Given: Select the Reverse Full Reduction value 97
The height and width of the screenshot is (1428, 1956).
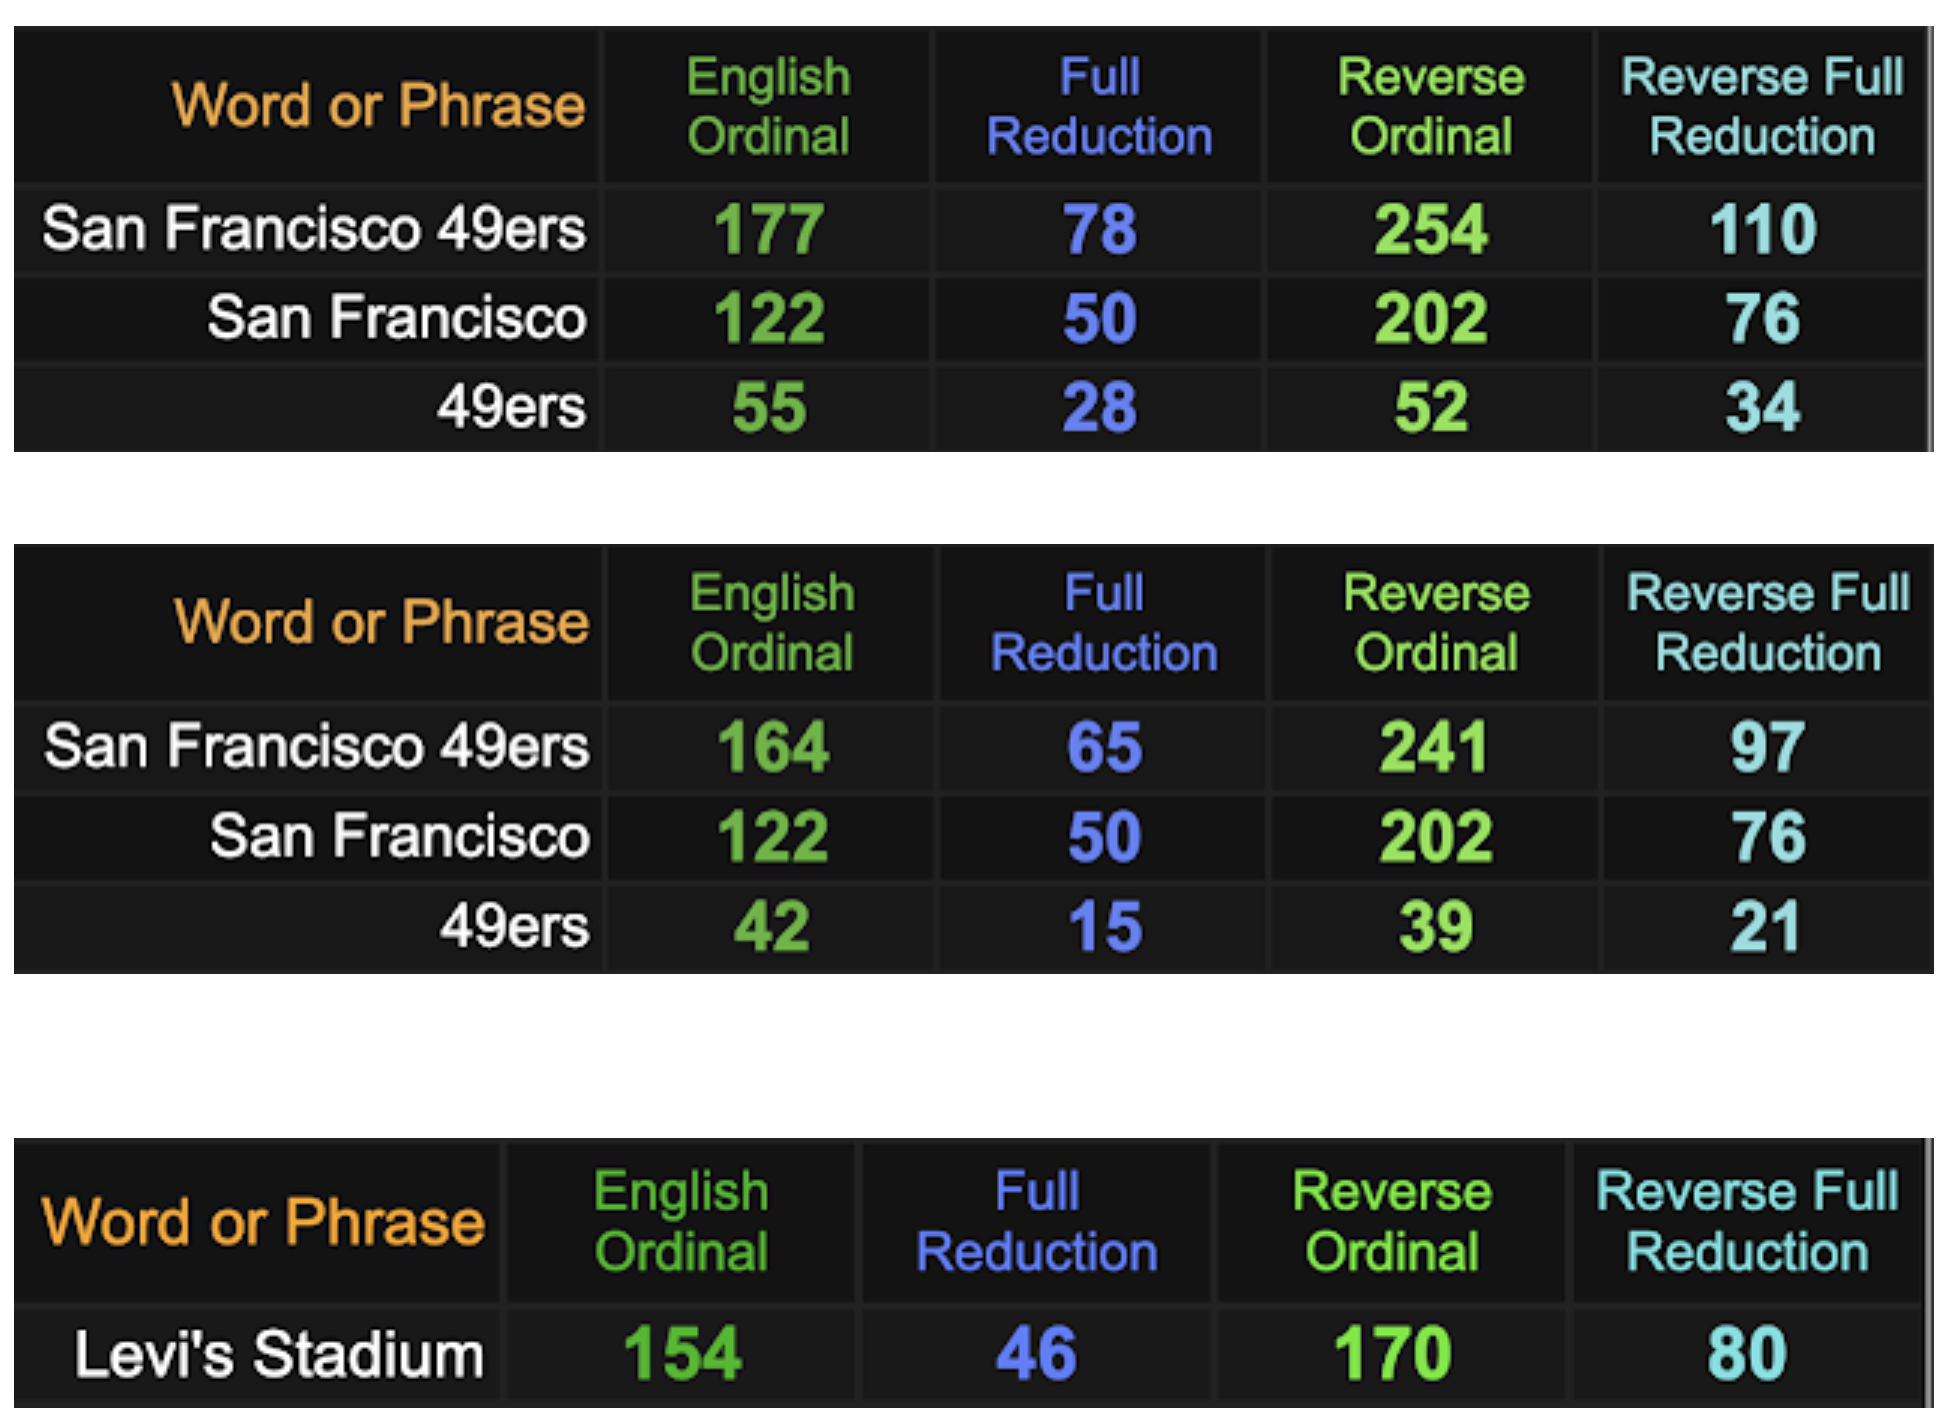Looking at the screenshot, I should click(x=1767, y=747).
